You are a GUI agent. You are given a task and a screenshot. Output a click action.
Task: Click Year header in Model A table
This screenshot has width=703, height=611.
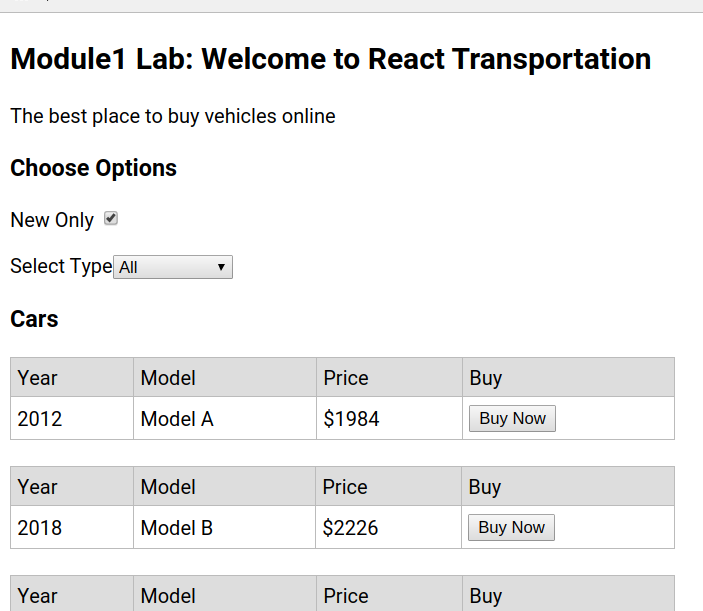pyautogui.click(x=37, y=378)
